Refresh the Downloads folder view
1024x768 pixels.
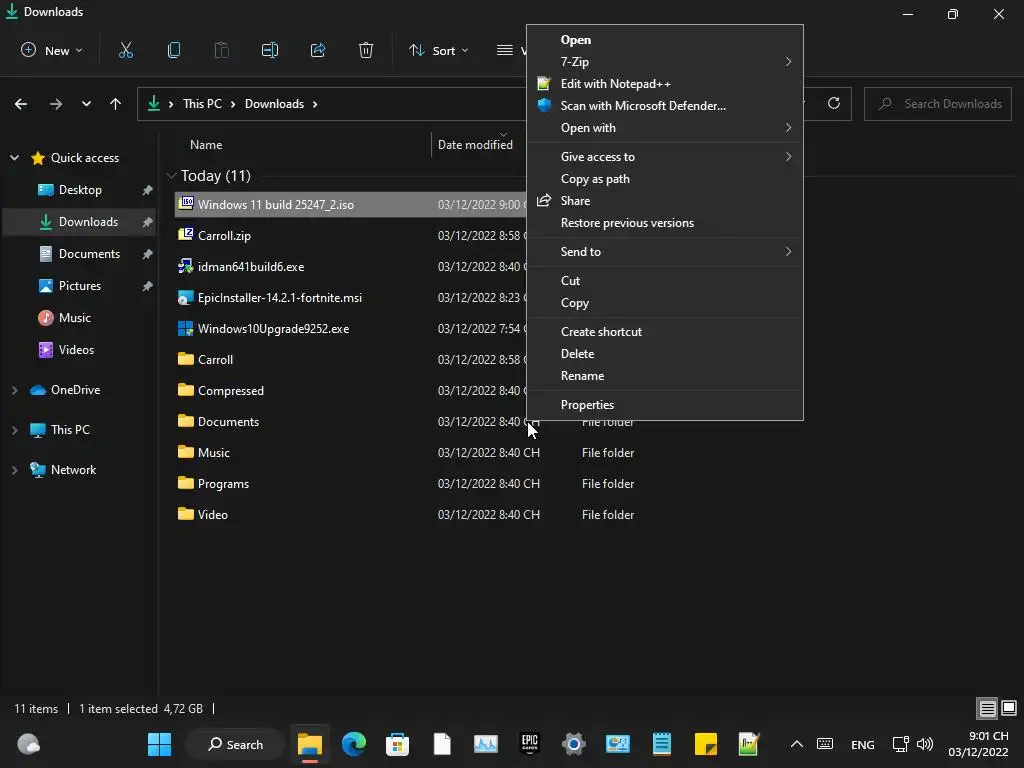point(834,103)
